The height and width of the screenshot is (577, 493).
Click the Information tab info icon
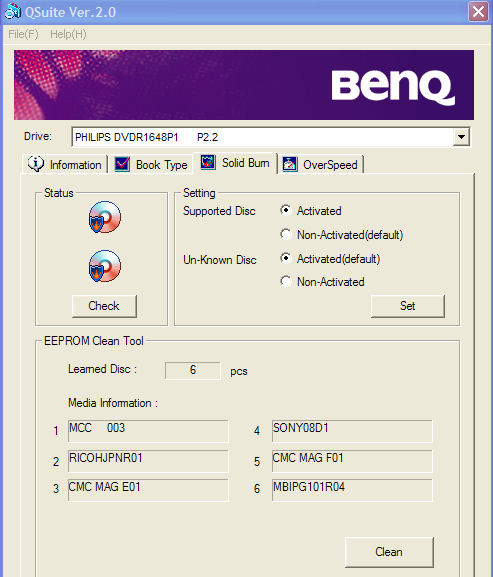tap(36, 163)
